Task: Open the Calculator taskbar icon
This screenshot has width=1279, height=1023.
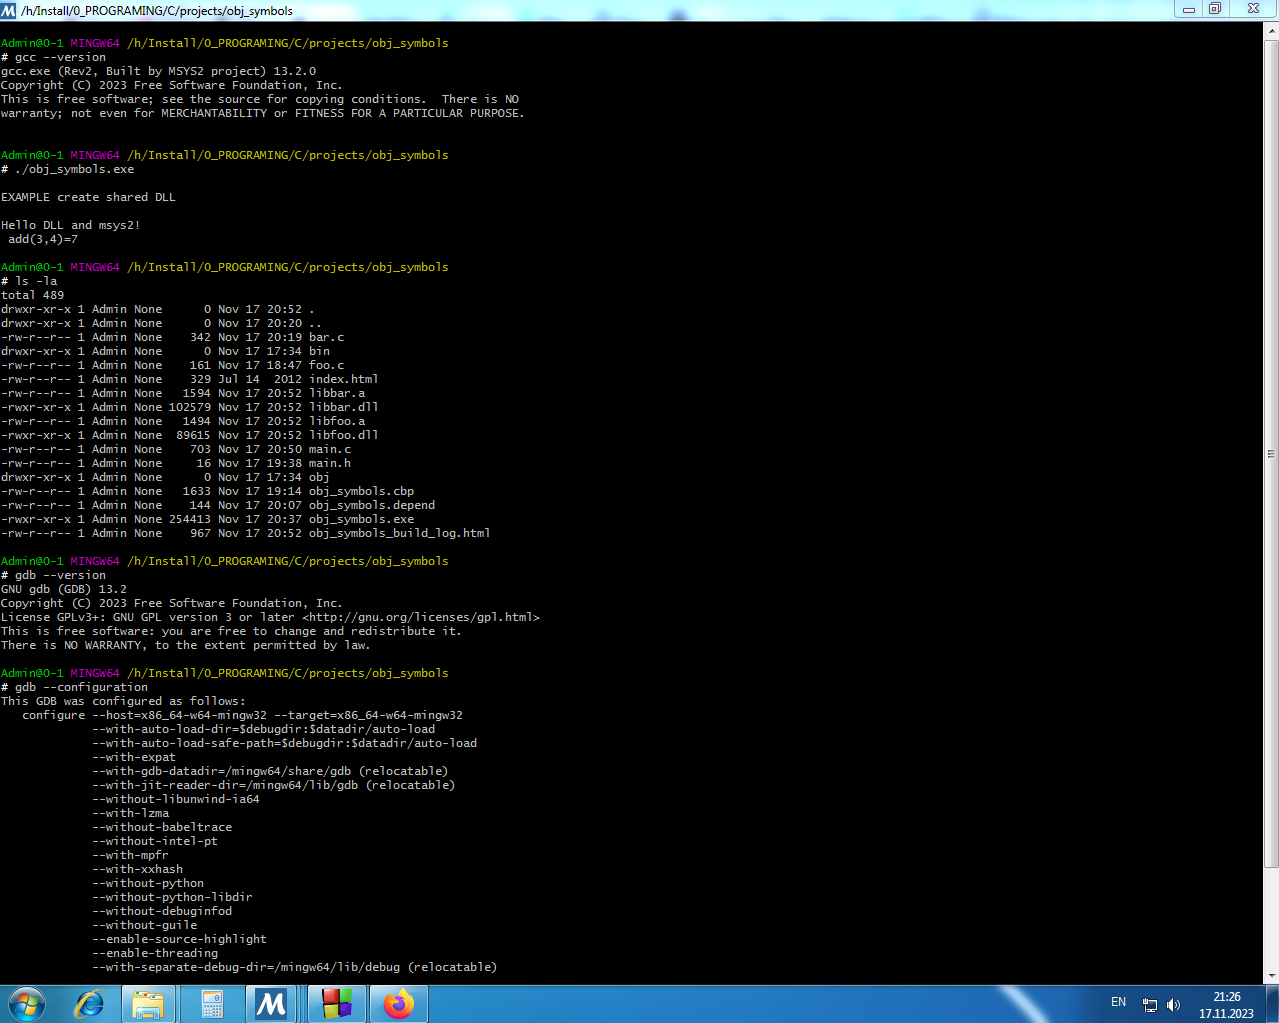Action: [211, 1004]
